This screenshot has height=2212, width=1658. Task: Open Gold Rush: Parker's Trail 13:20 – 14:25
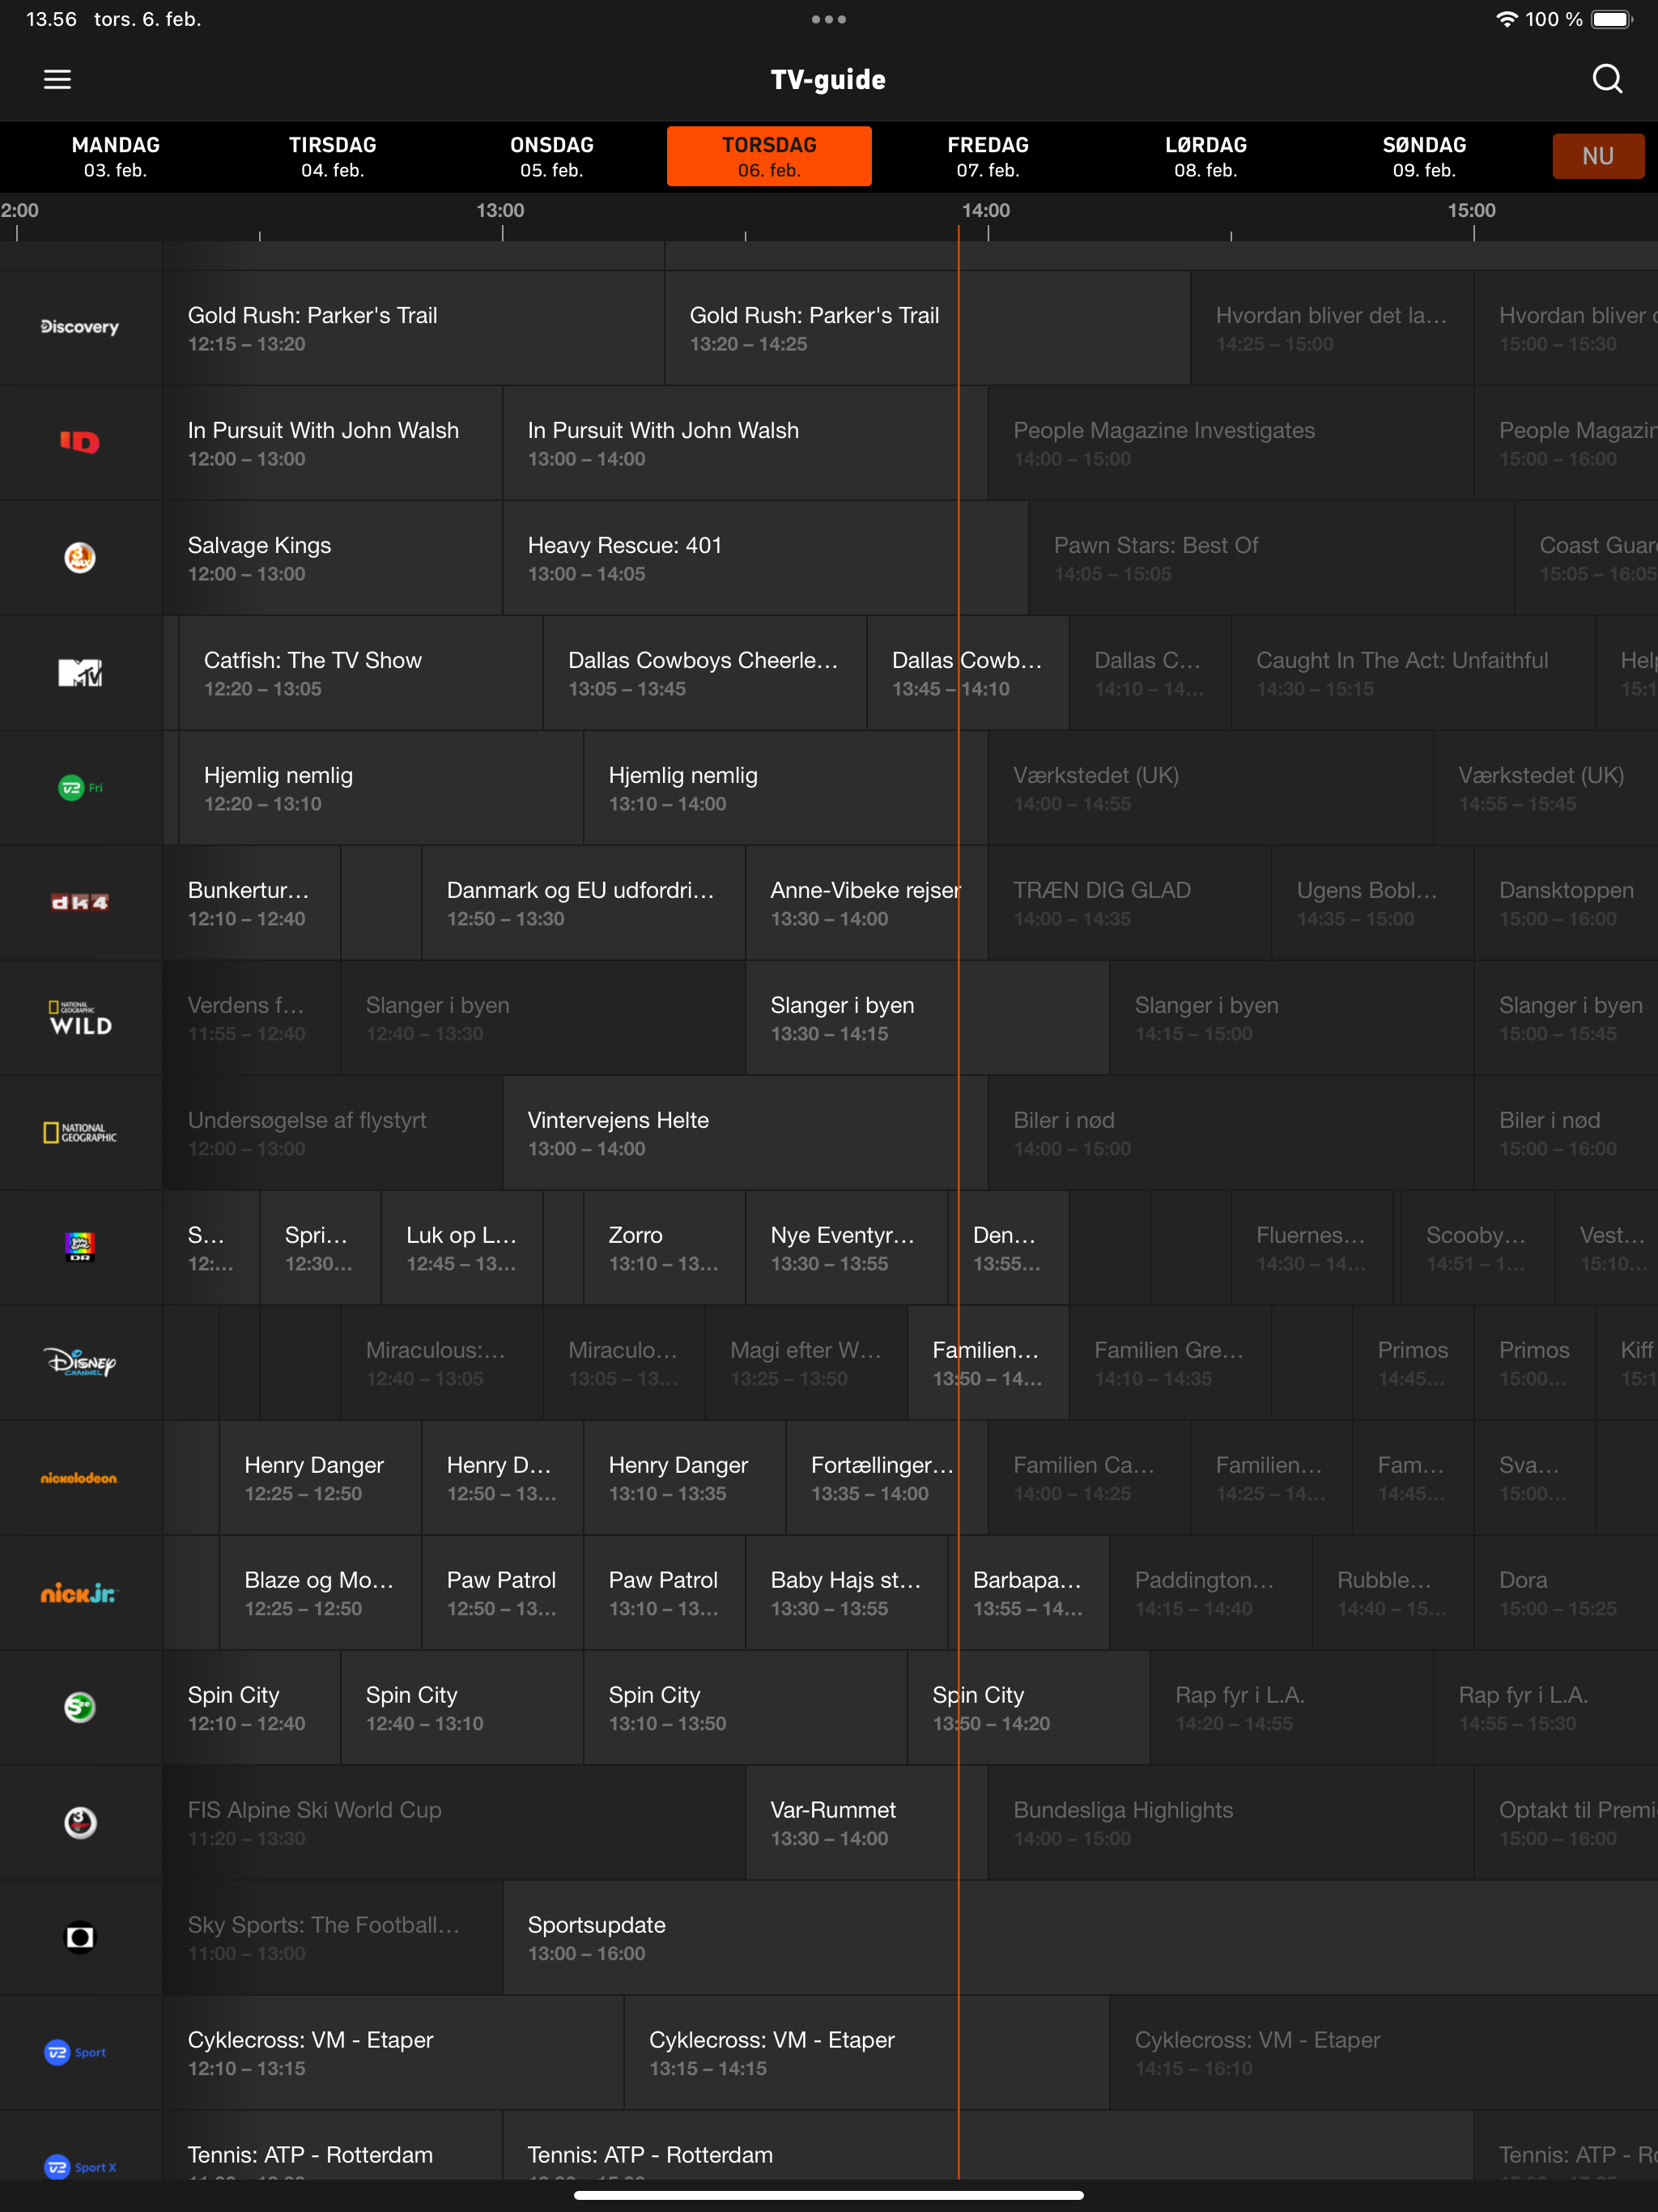click(927, 328)
